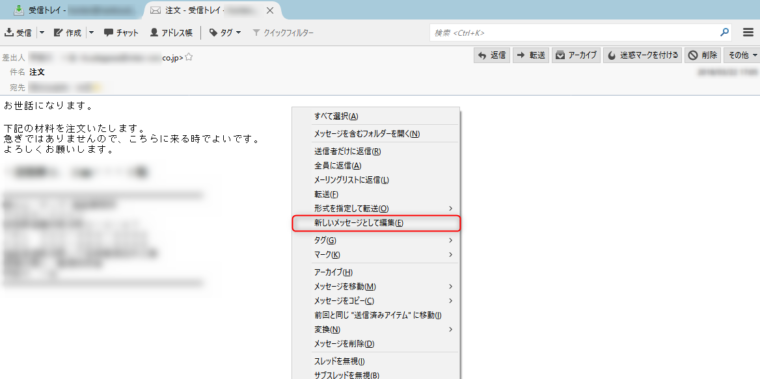Open the チャット (Chat) toolbar button

pyautogui.click(x=121, y=33)
